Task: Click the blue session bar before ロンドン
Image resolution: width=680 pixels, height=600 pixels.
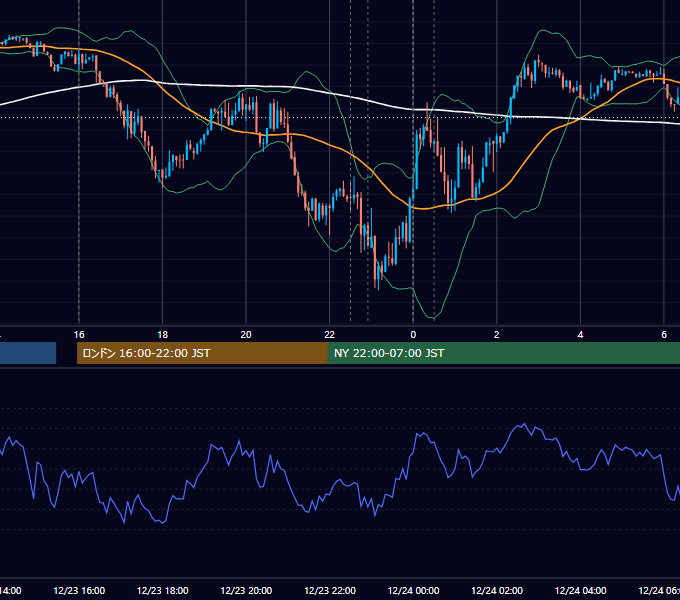Action: [x=28, y=353]
